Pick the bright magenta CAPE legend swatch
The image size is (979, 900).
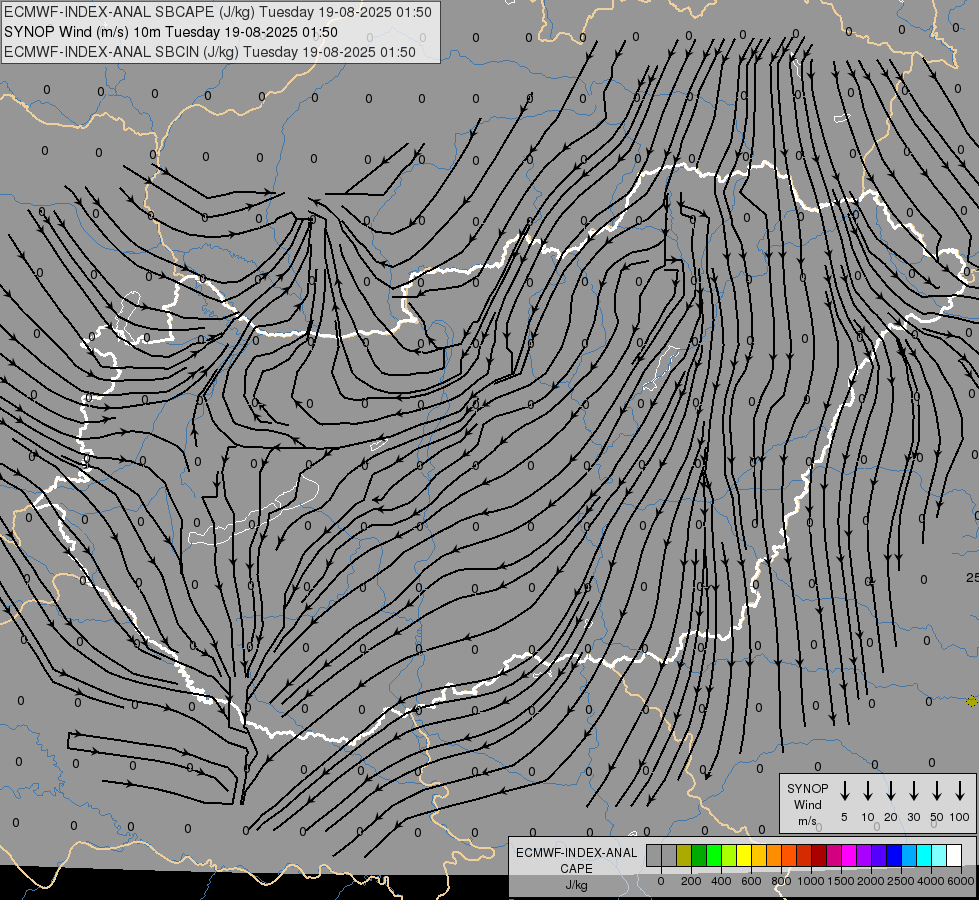(850, 855)
